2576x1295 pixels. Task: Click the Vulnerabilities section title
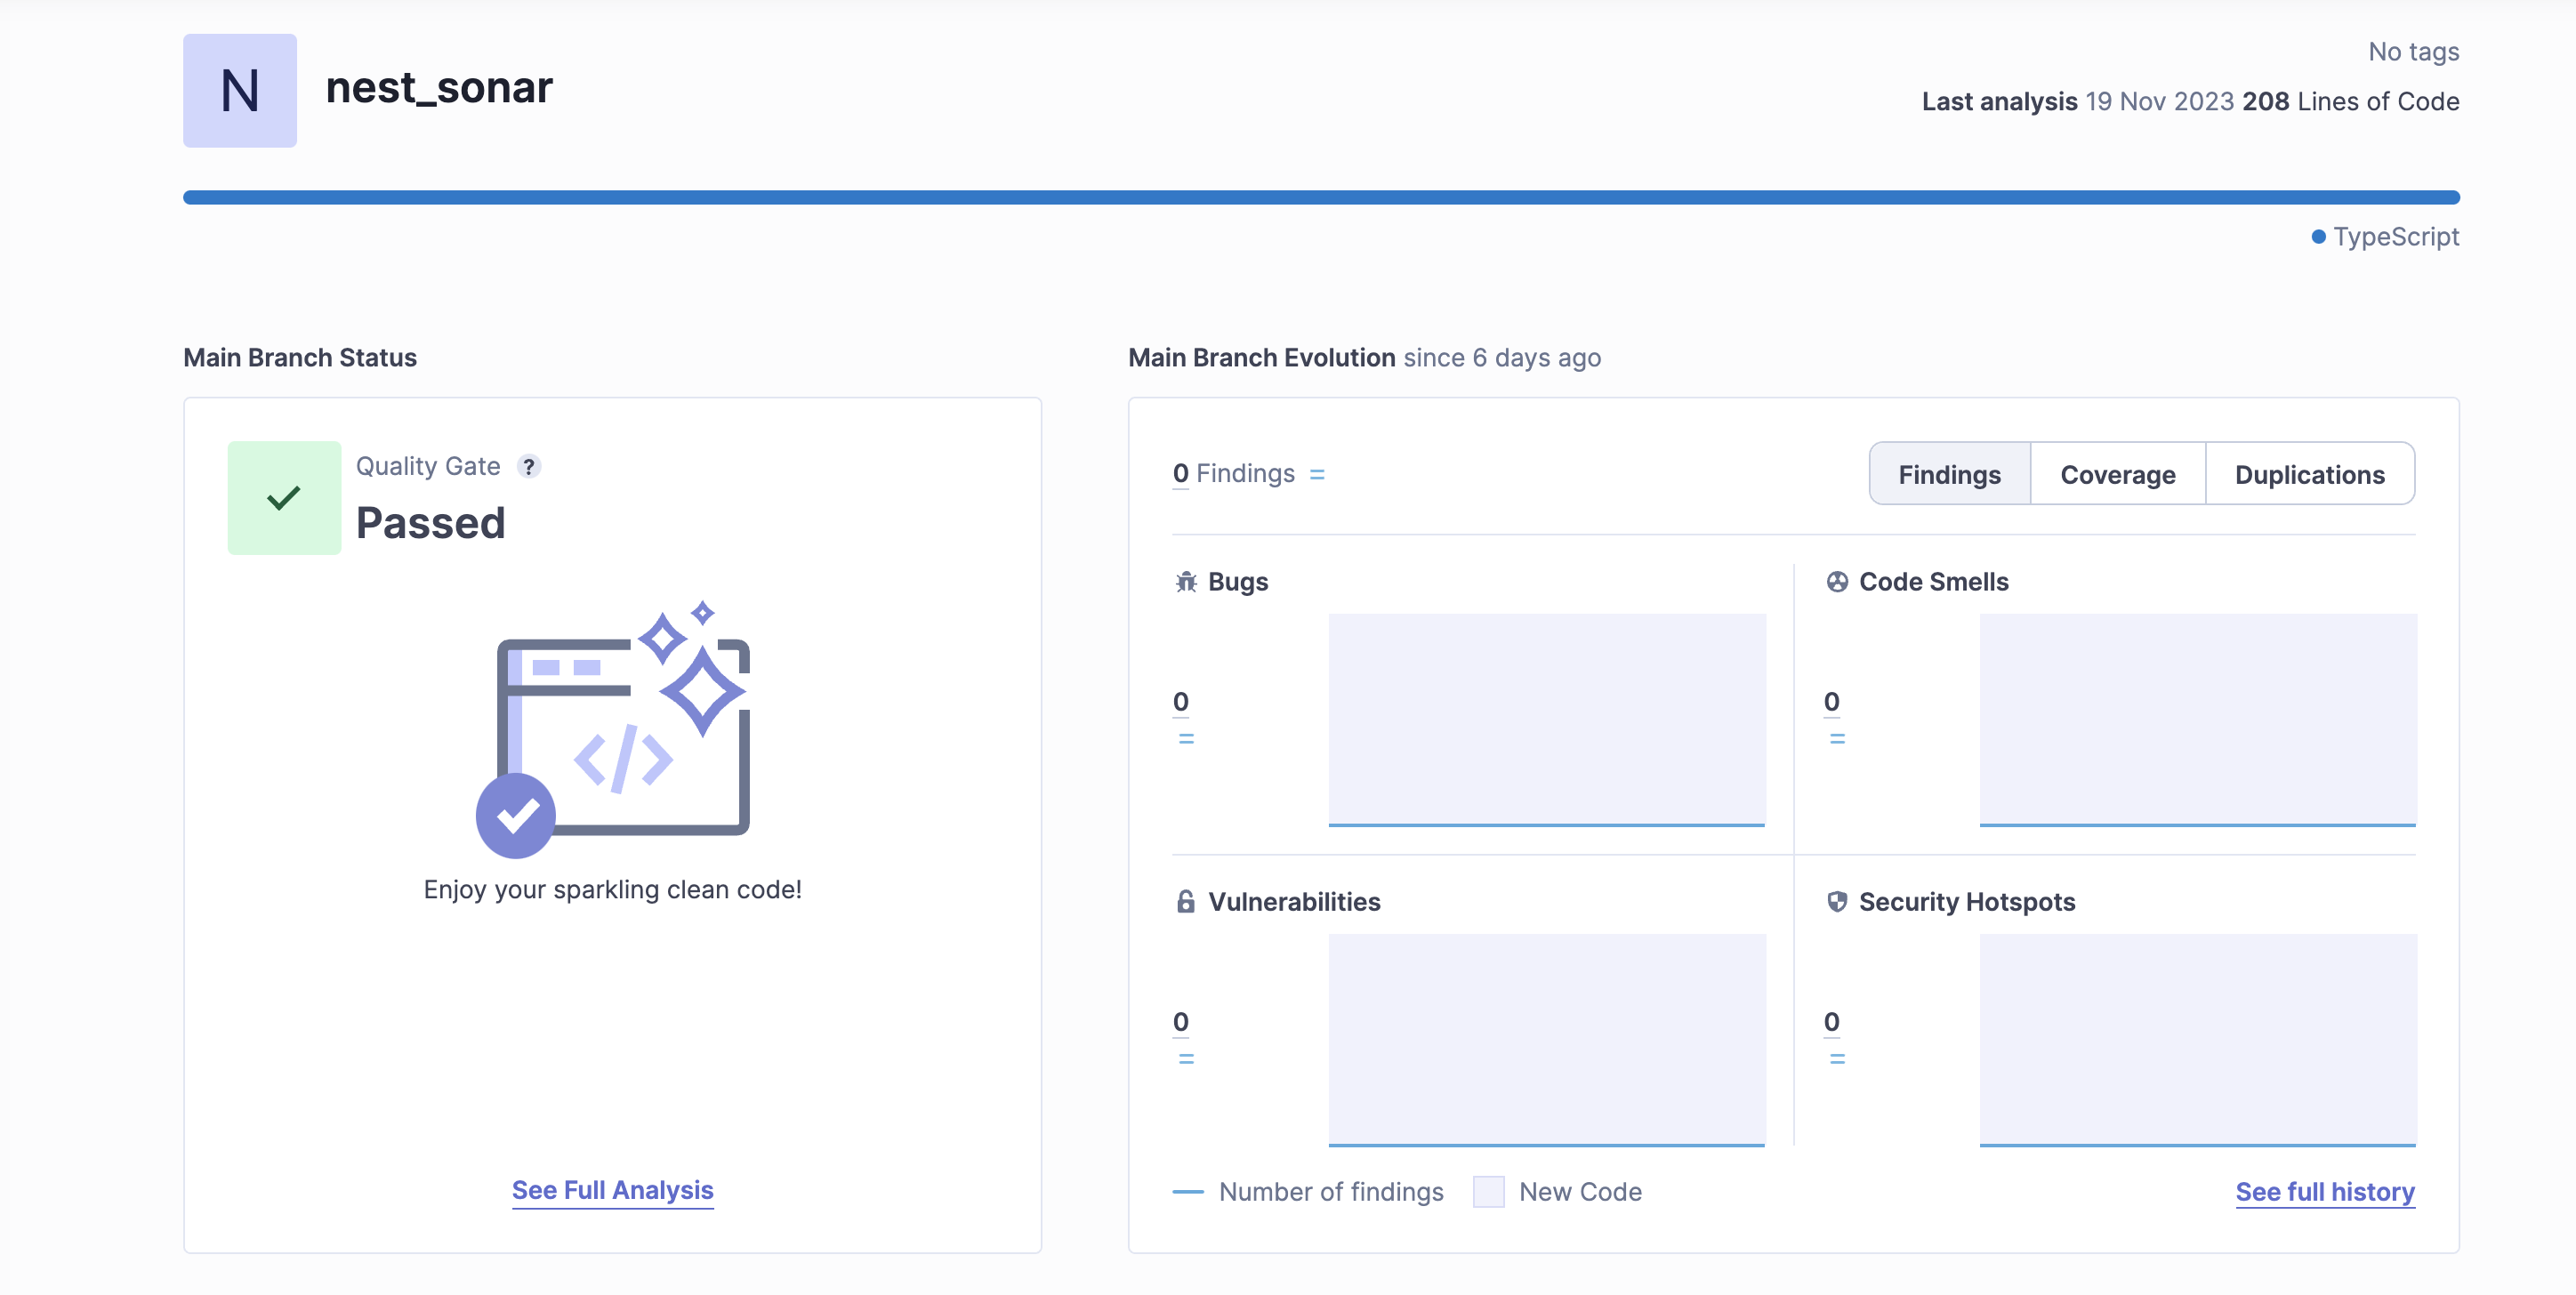(x=1294, y=902)
